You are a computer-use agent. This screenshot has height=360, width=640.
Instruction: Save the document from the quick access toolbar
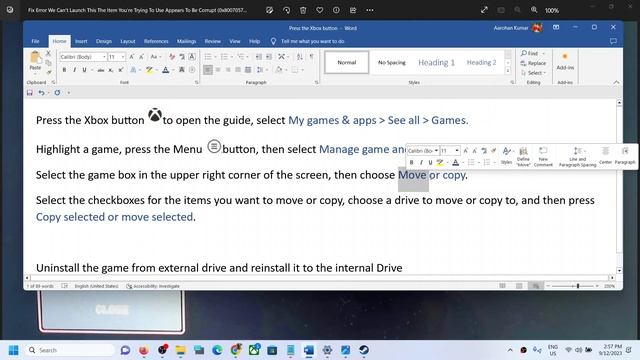[29, 93]
